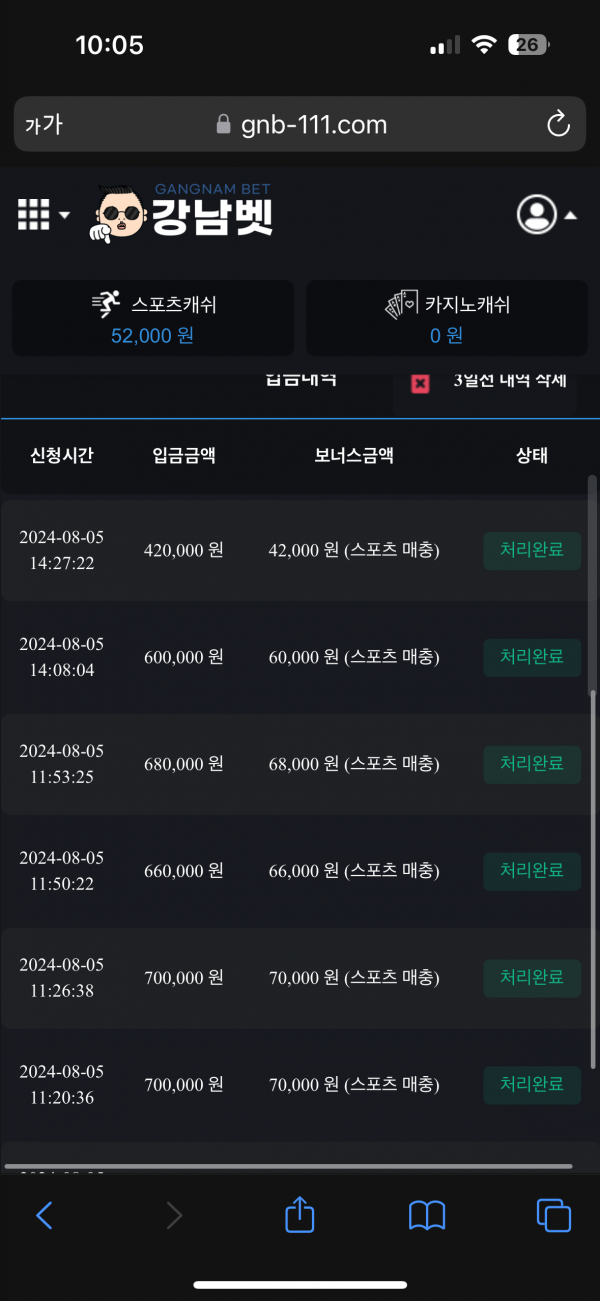Open Safari bookmarks
The height and width of the screenshot is (1301, 600).
[427, 1215]
